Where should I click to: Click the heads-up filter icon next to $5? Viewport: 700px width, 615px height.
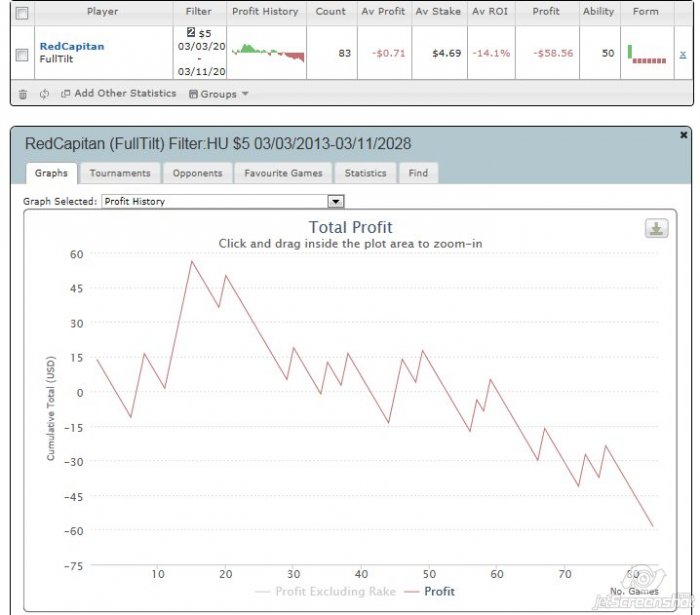pos(191,32)
